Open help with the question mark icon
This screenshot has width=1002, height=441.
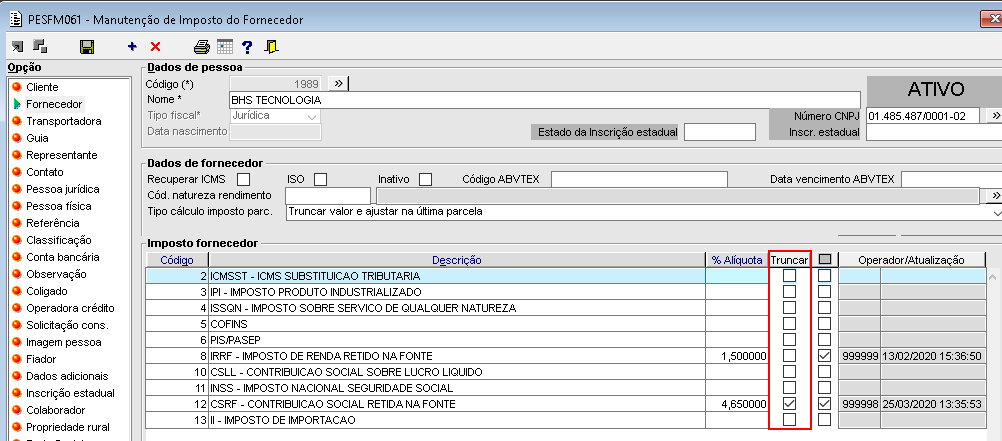[x=247, y=47]
